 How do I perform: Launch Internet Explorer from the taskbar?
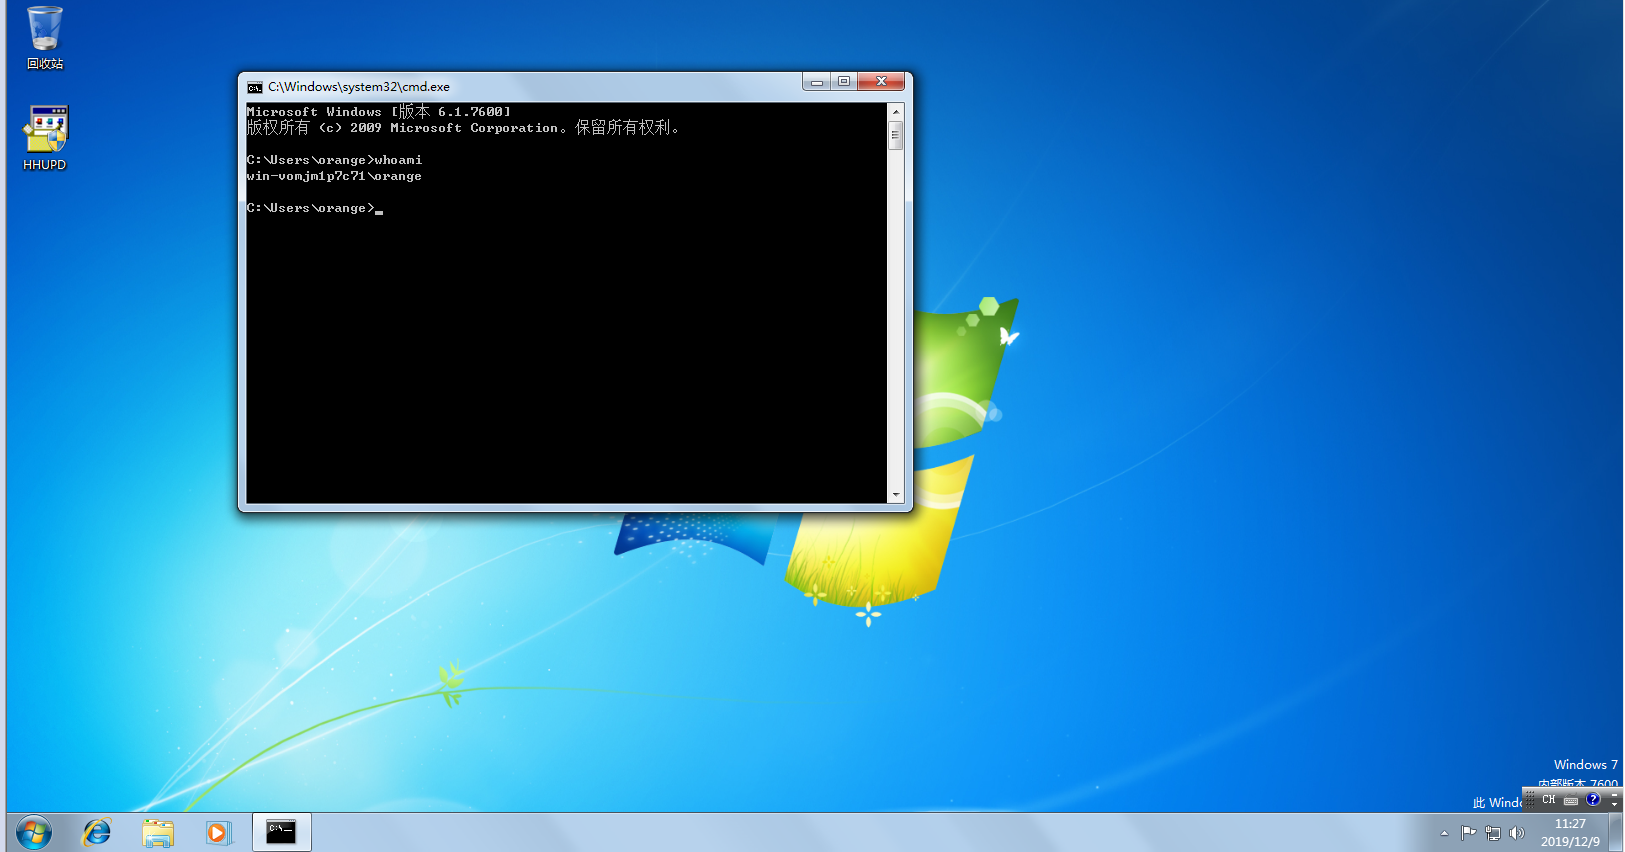(x=97, y=832)
